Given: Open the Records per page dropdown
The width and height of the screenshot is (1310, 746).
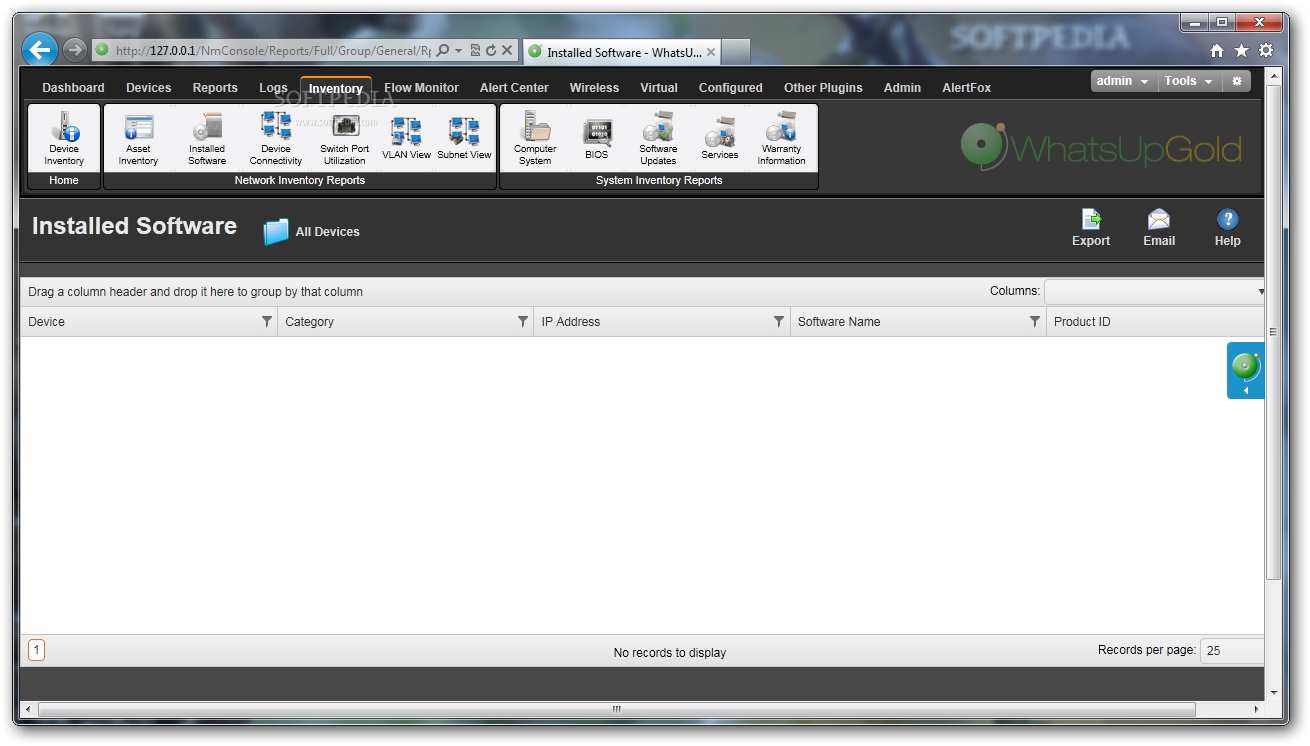Looking at the screenshot, I should click(1233, 650).
